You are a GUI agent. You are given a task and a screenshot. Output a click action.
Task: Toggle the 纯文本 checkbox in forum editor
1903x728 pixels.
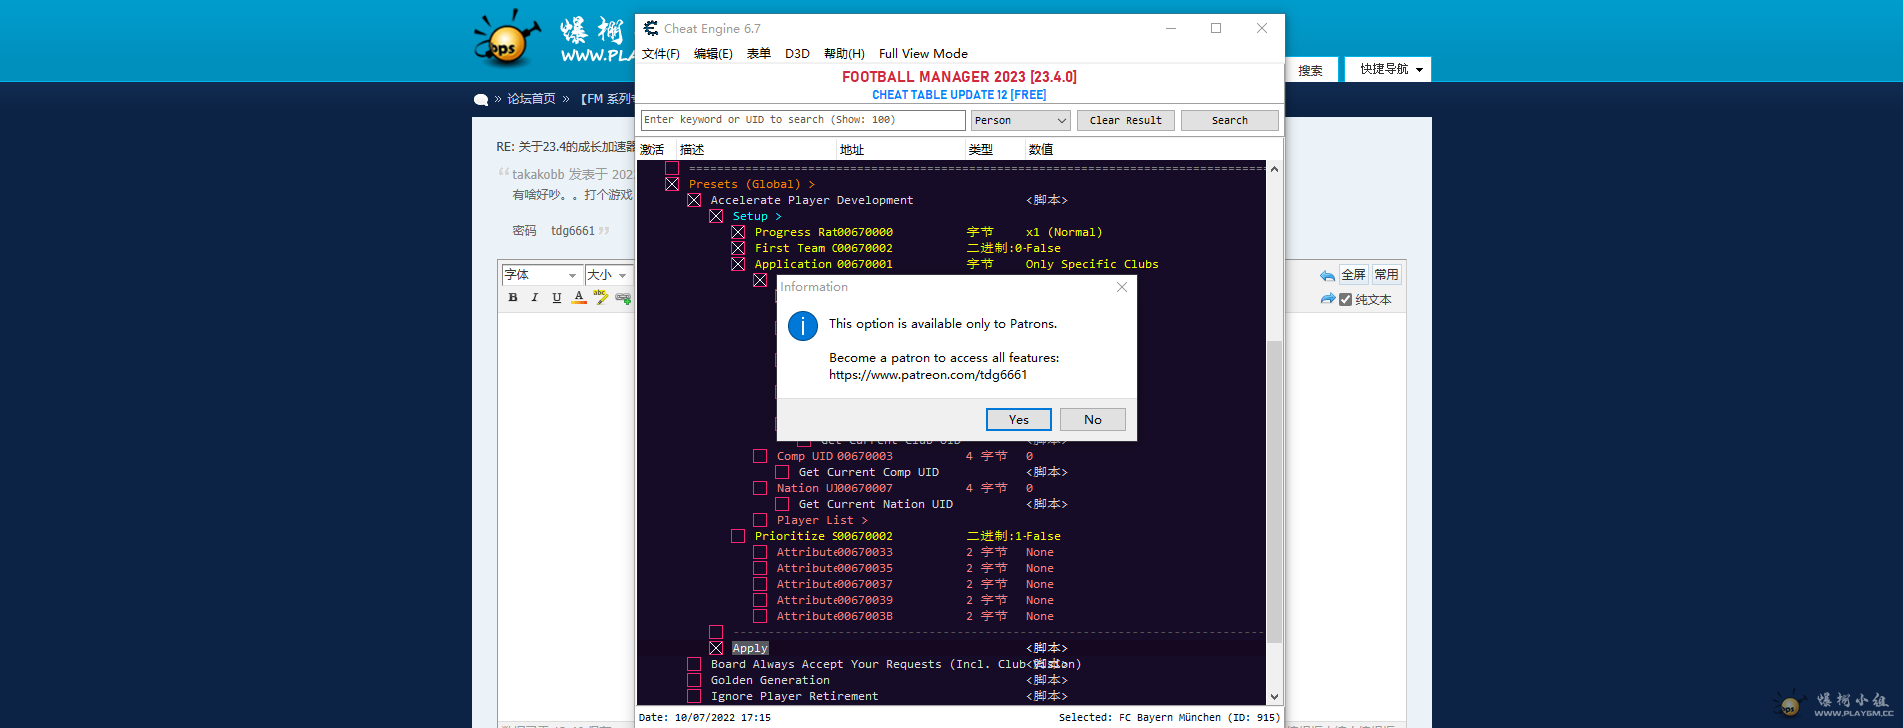1346,299
